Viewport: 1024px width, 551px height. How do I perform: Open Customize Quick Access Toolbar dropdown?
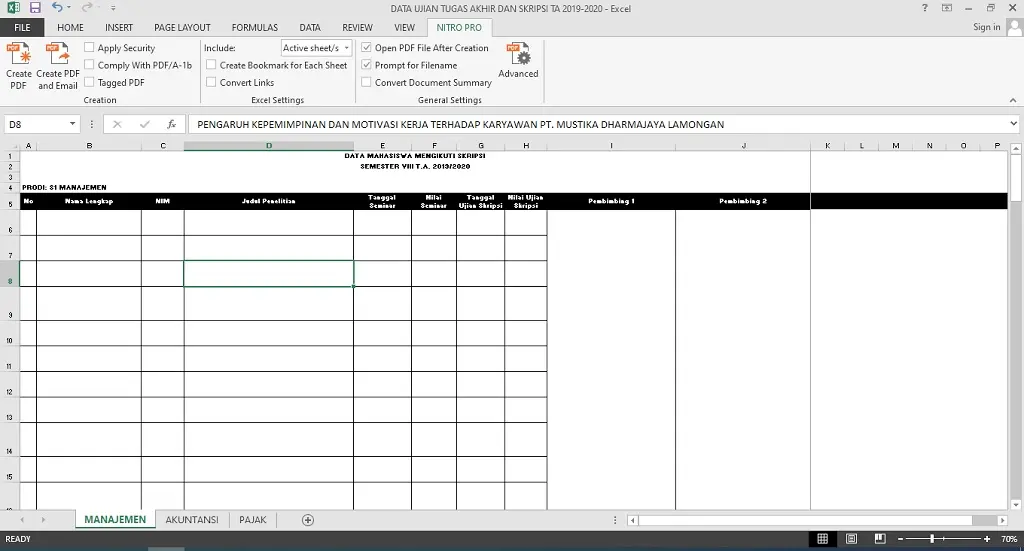pos(113,8)
